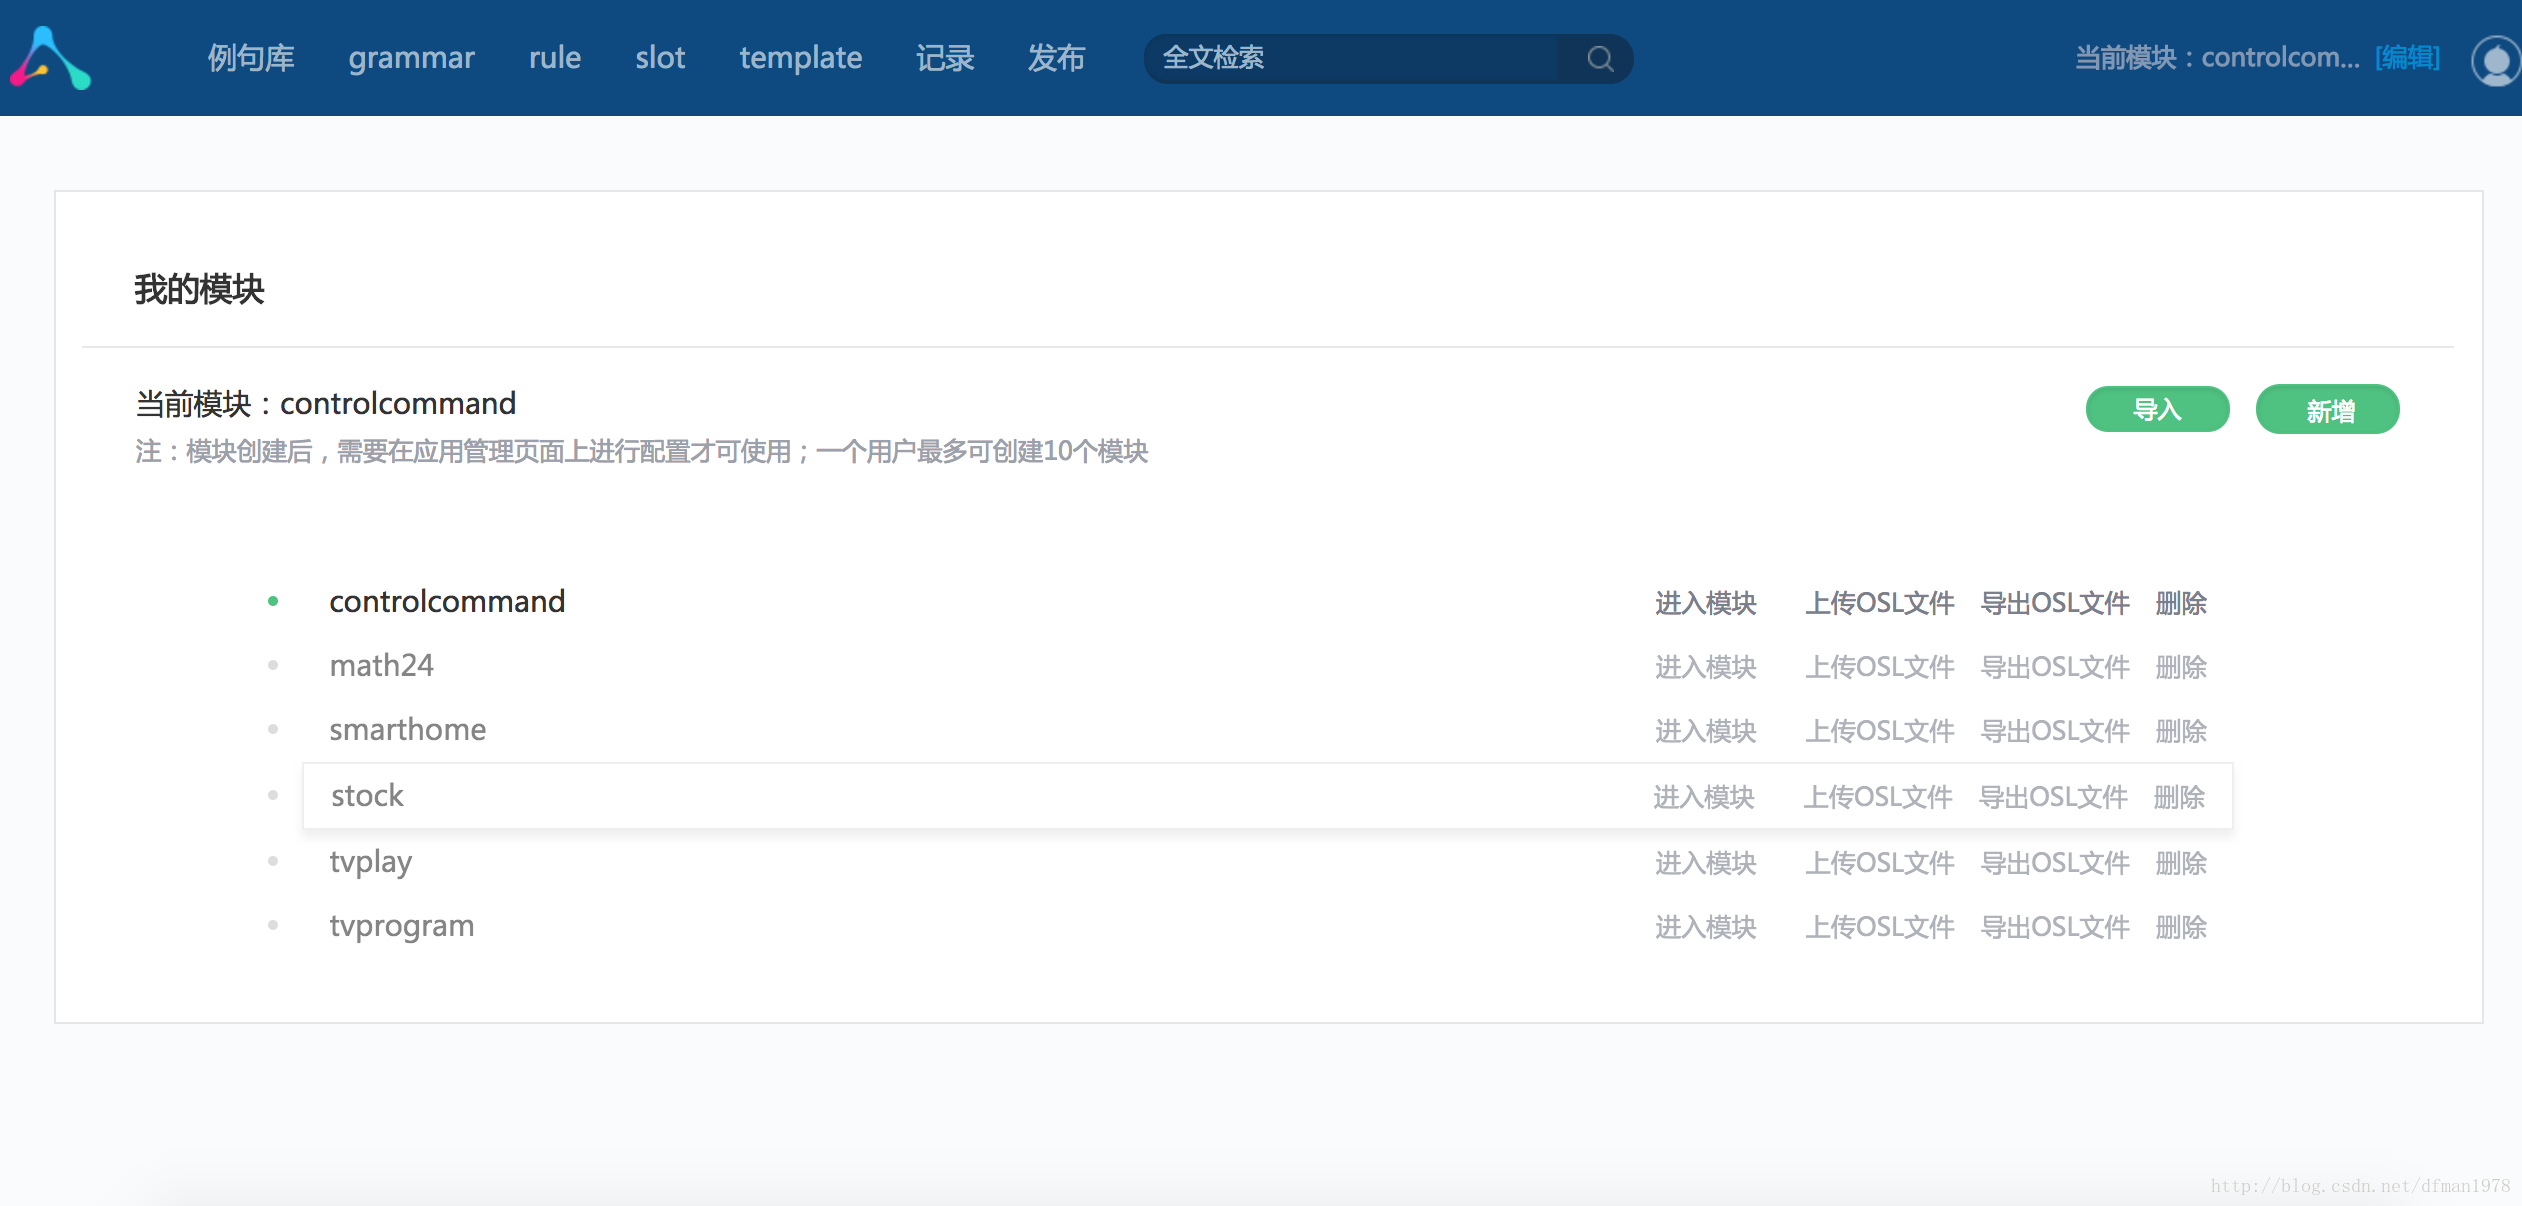2522x1206 pixels.
Task: Click 上传OSL文件 for math24
Action: [x=1879, y=667]
